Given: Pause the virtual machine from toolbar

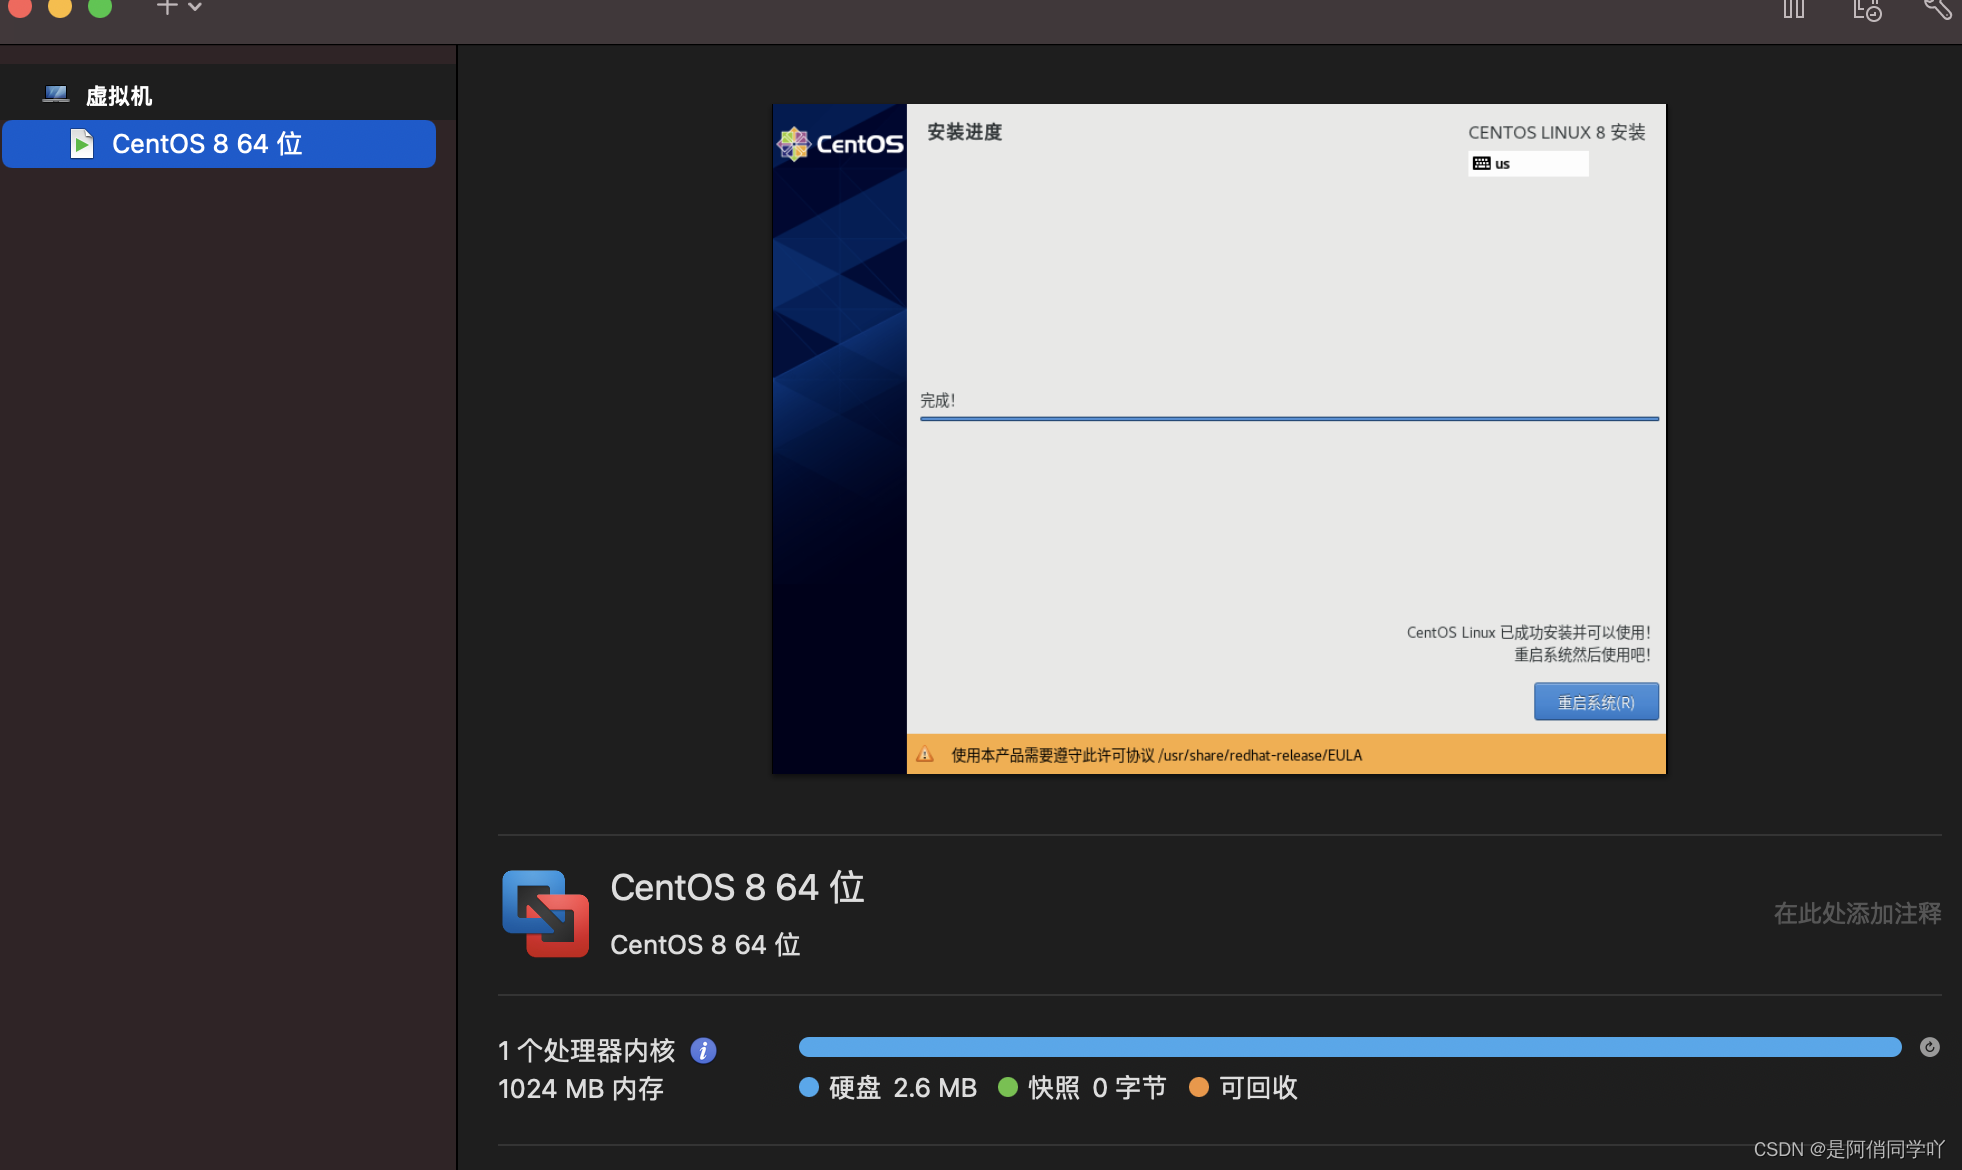Looking at the screenshot, I should tap(1793, 9).
